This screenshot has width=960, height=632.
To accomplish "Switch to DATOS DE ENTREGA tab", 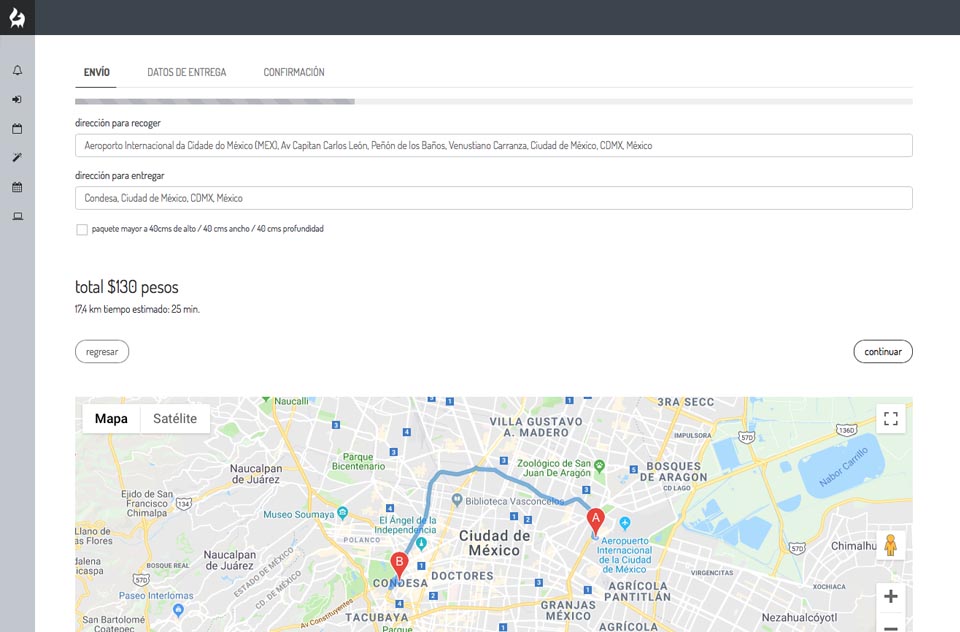I will pos(187,72).
